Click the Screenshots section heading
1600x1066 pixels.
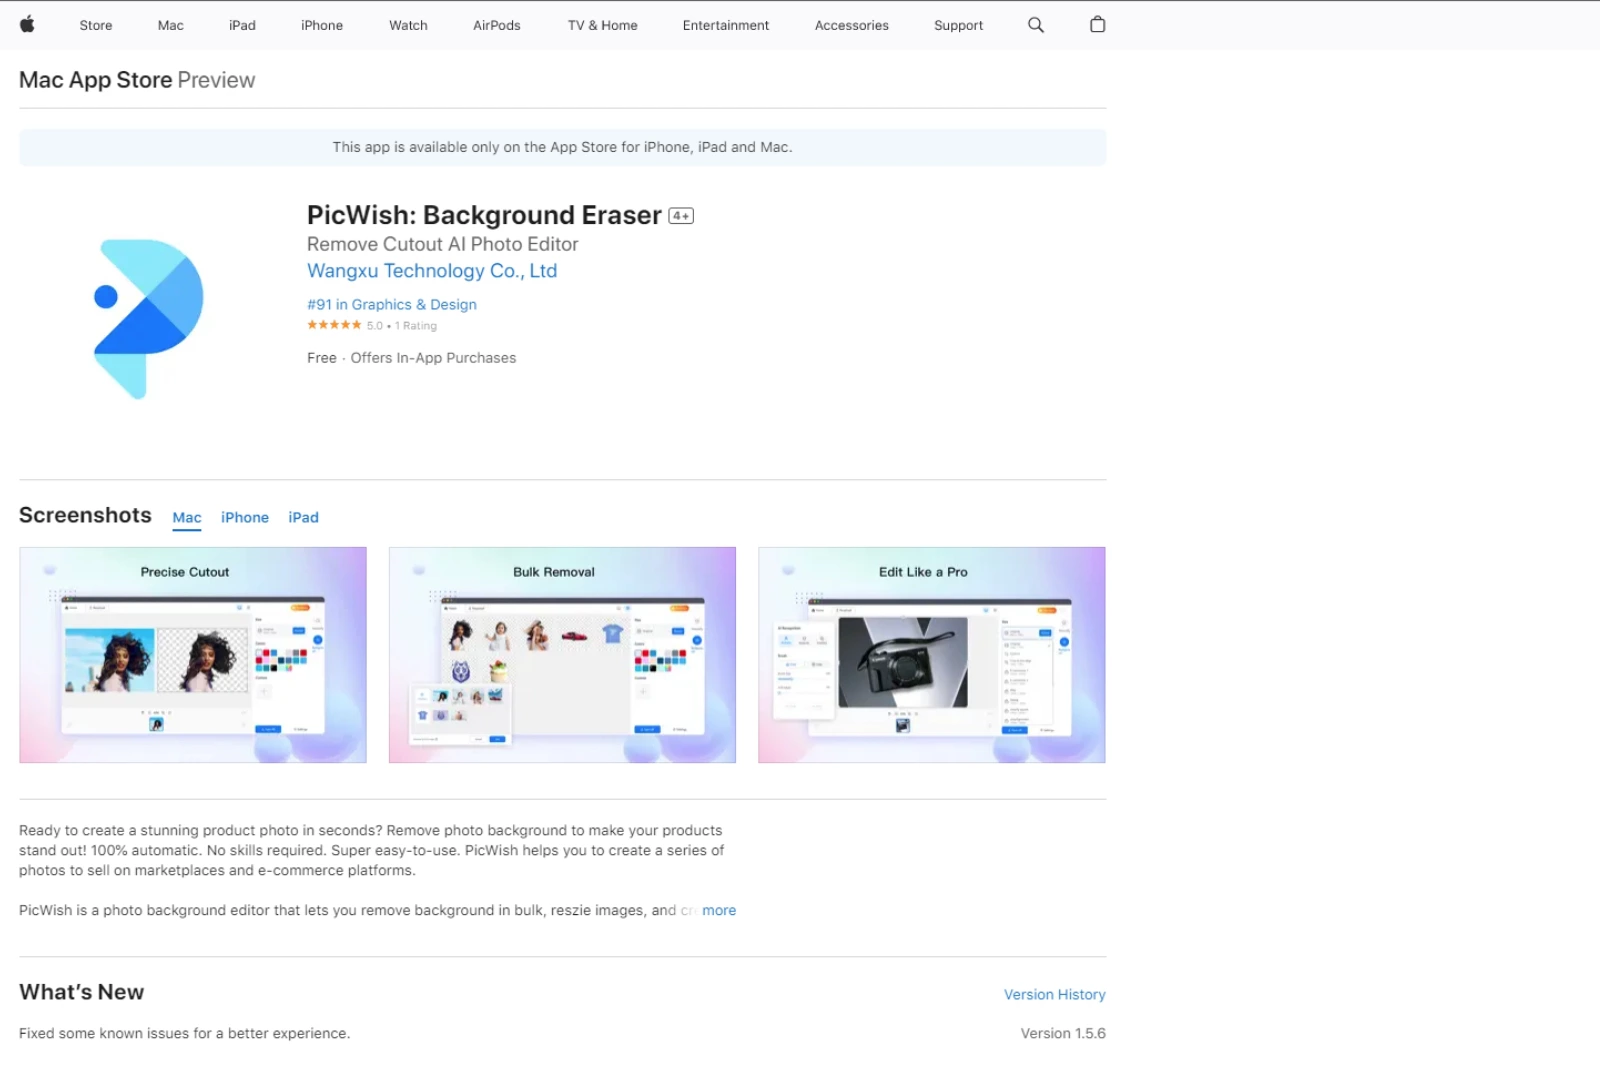coord(85,515)
